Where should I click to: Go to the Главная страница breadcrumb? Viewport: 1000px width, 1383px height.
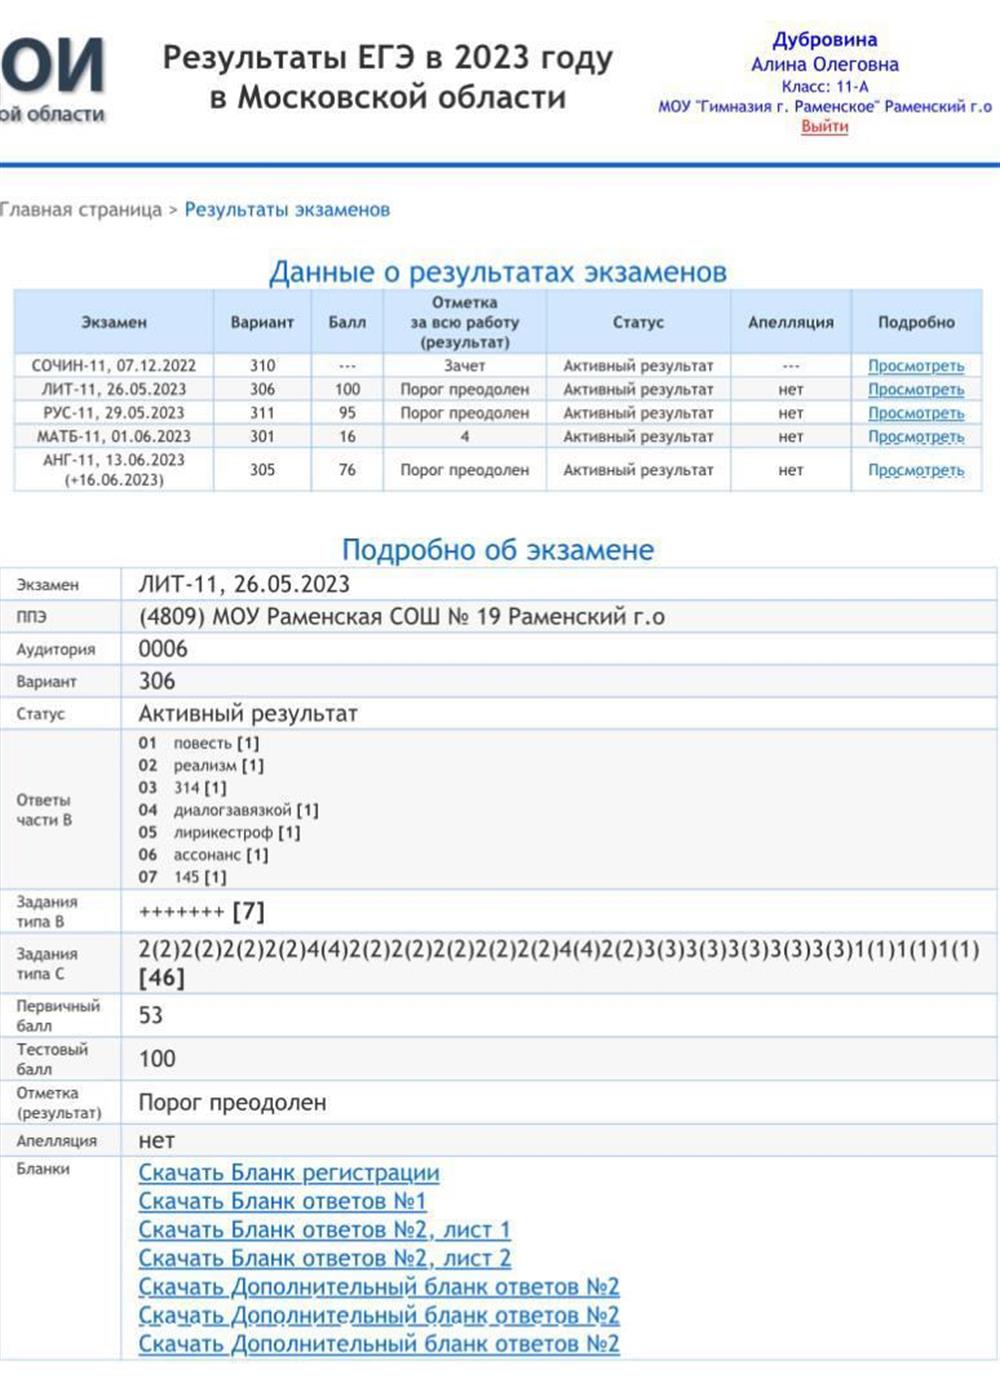[80, 210]
